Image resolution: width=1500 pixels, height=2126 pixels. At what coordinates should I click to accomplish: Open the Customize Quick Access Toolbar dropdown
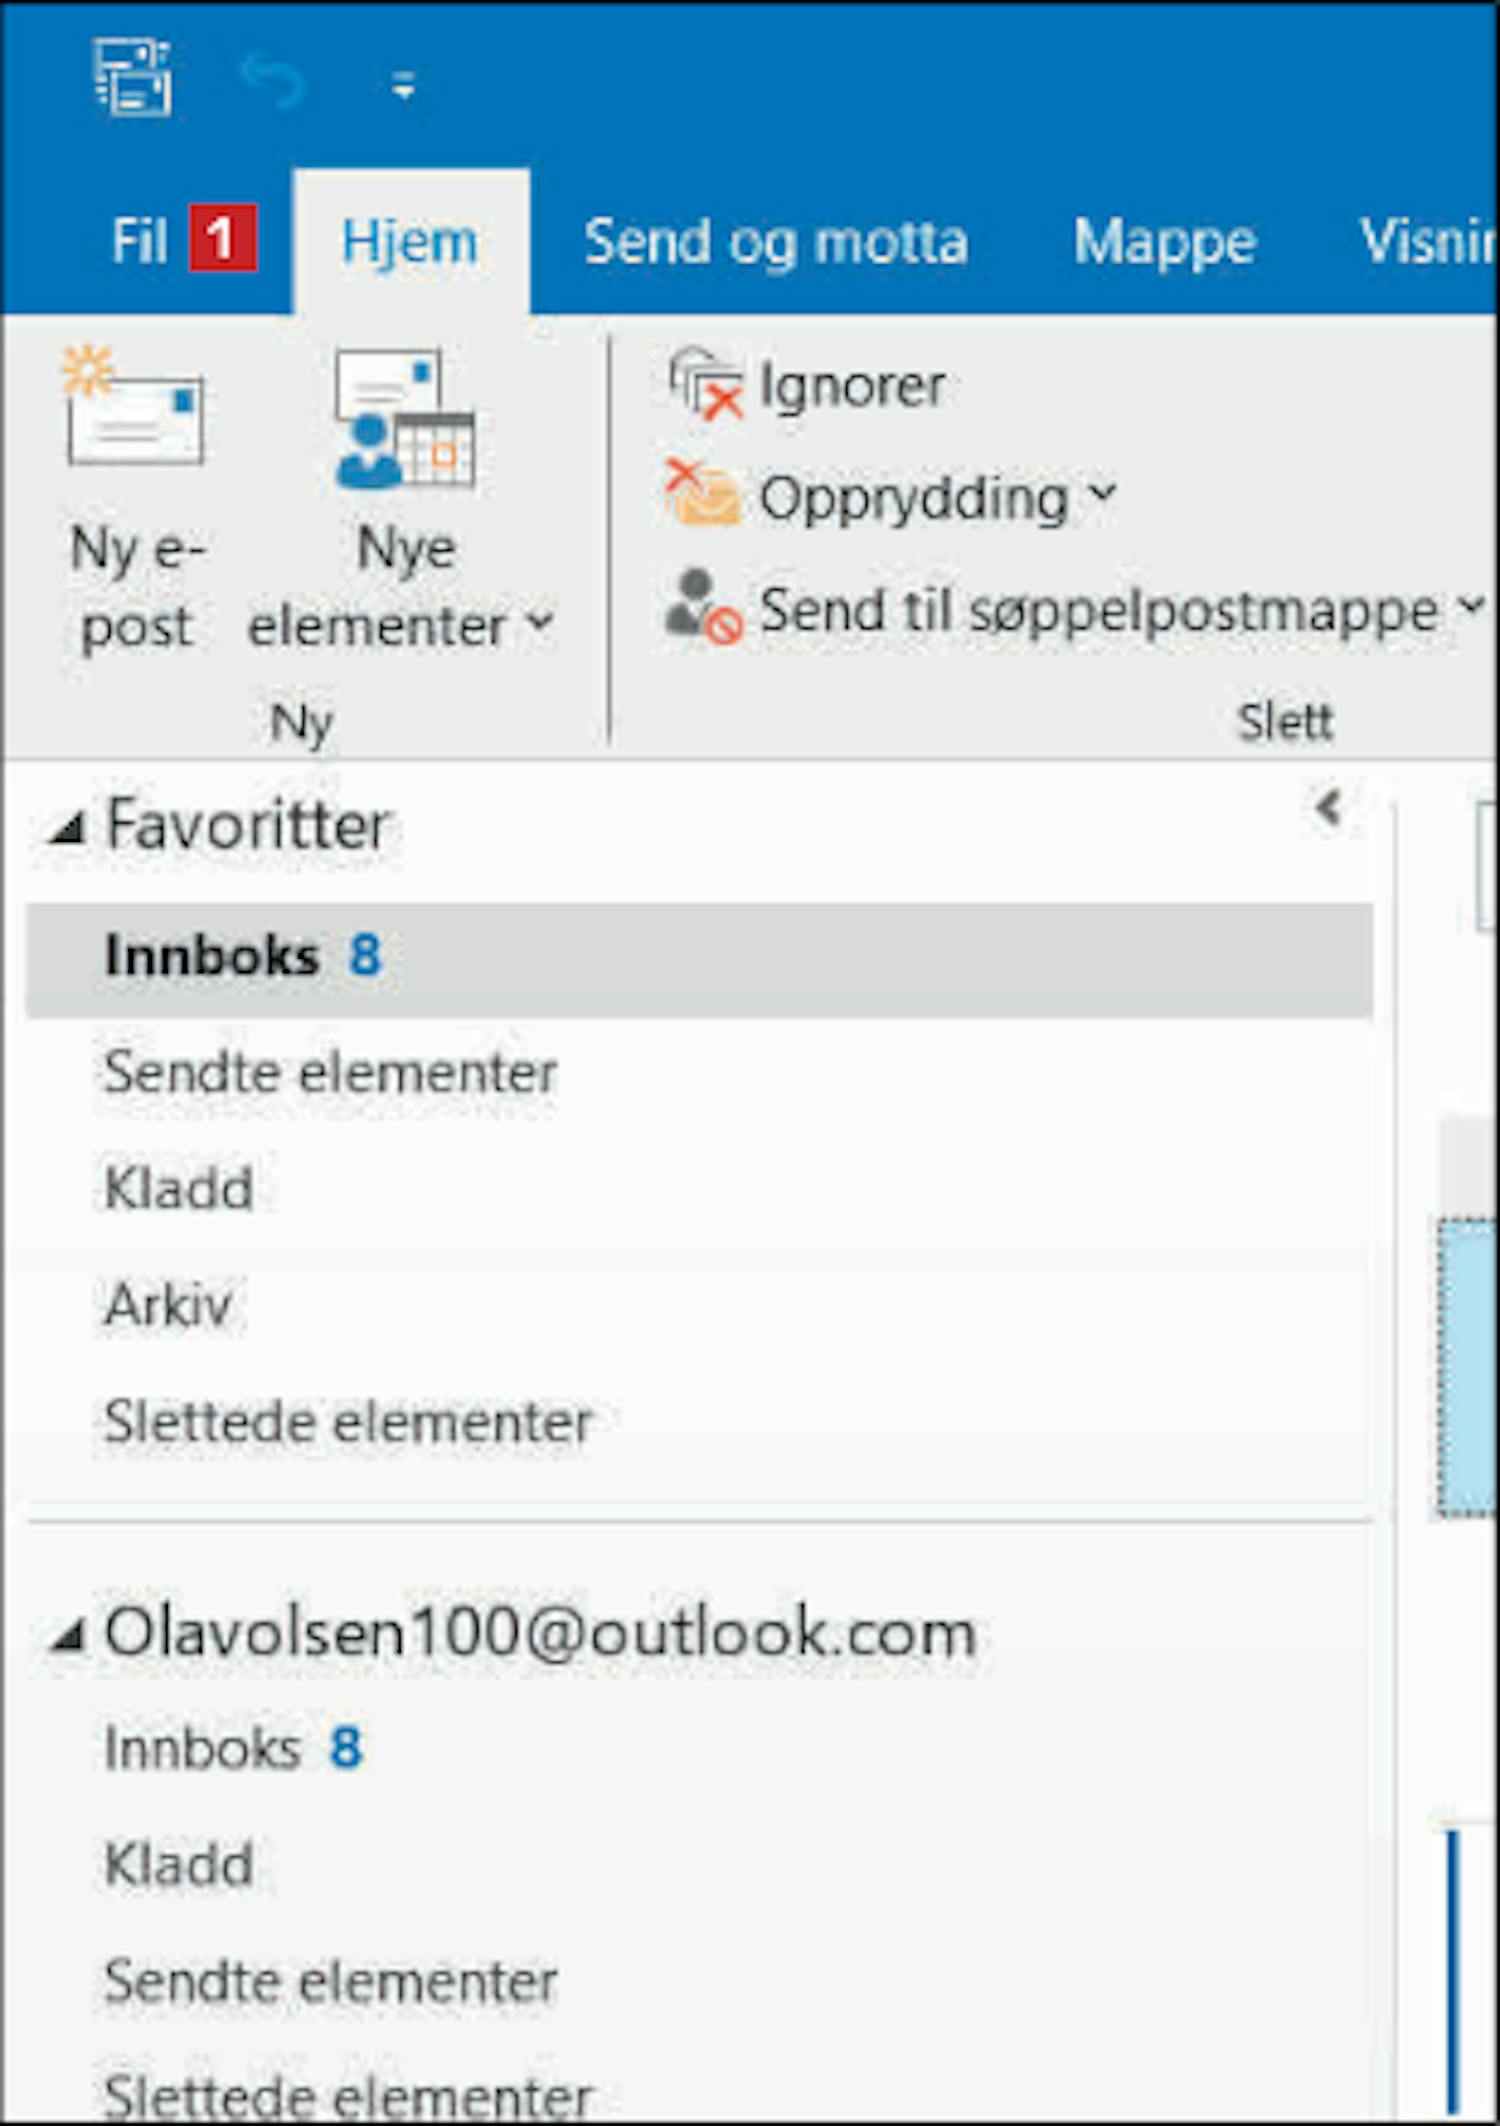click(x=403, y=87)
